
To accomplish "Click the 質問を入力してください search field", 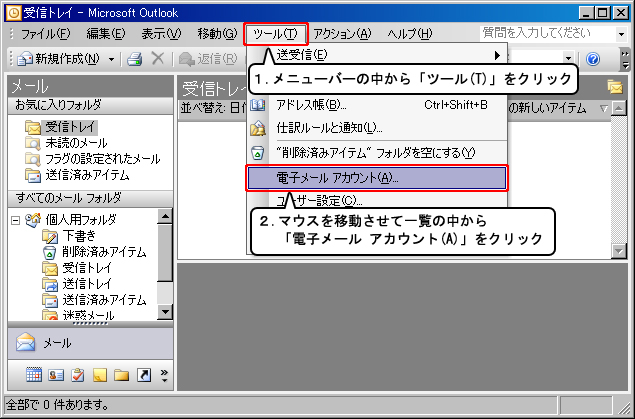I will 548,33.
